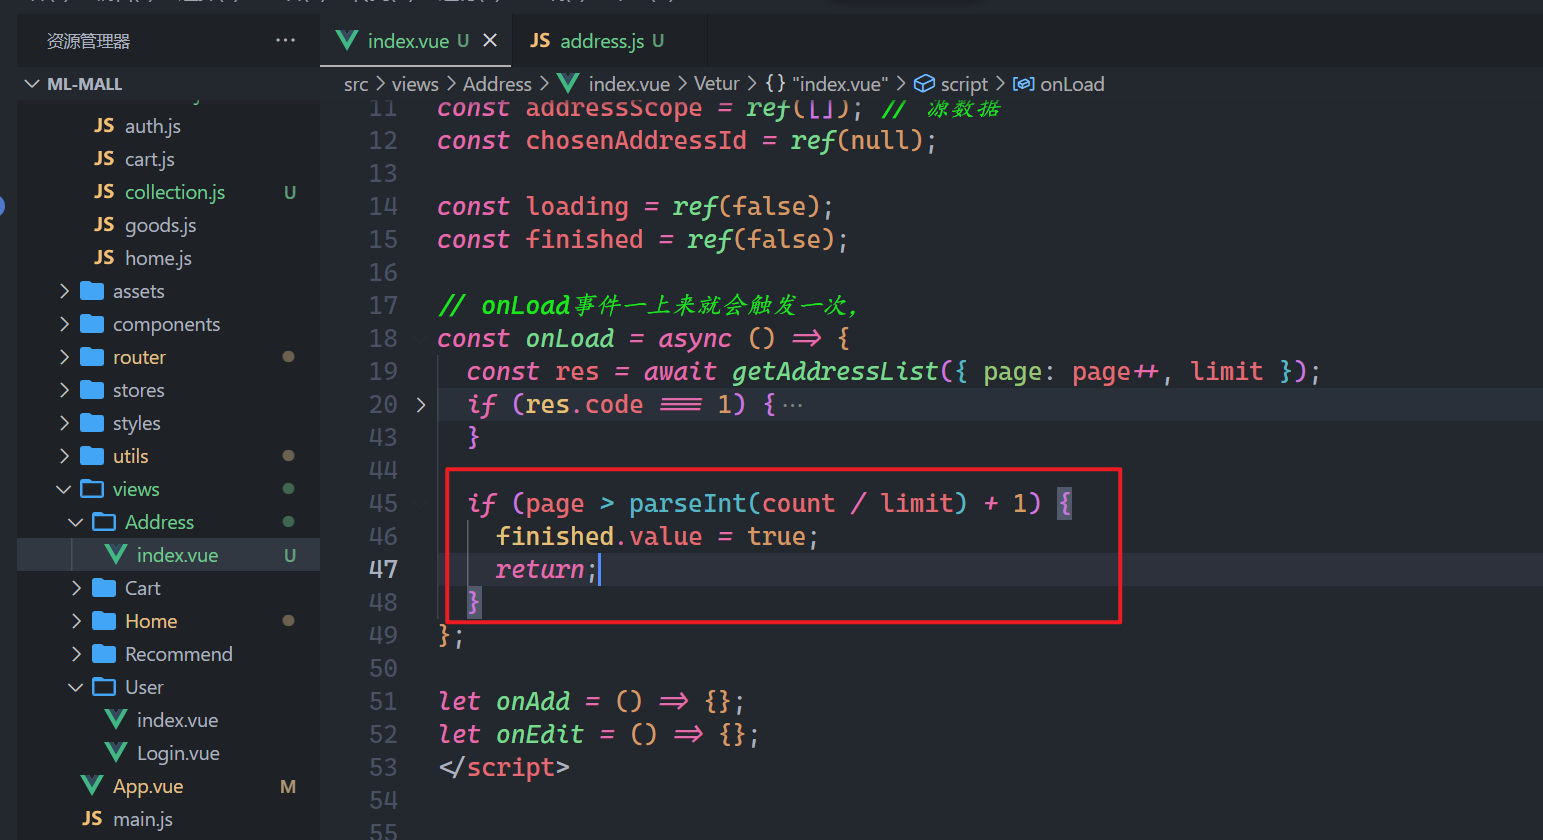Screen dimensions: 1543x840
Task: Unfold the collapsed block at line 20
Action: coord(421,405)
